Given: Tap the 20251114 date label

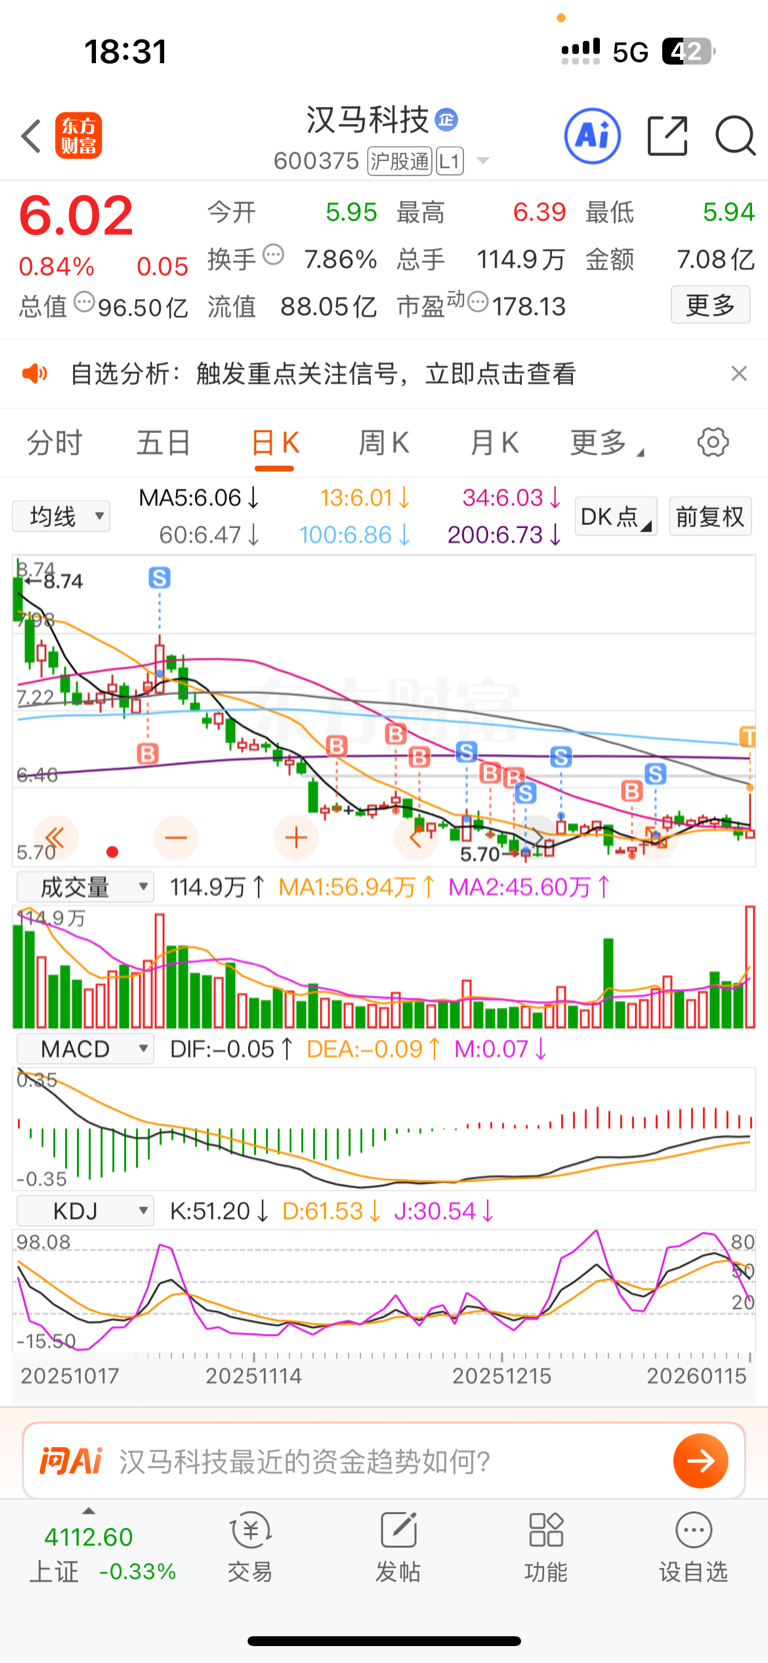Looking at the screenshot, I should [x=254, y=1376].
